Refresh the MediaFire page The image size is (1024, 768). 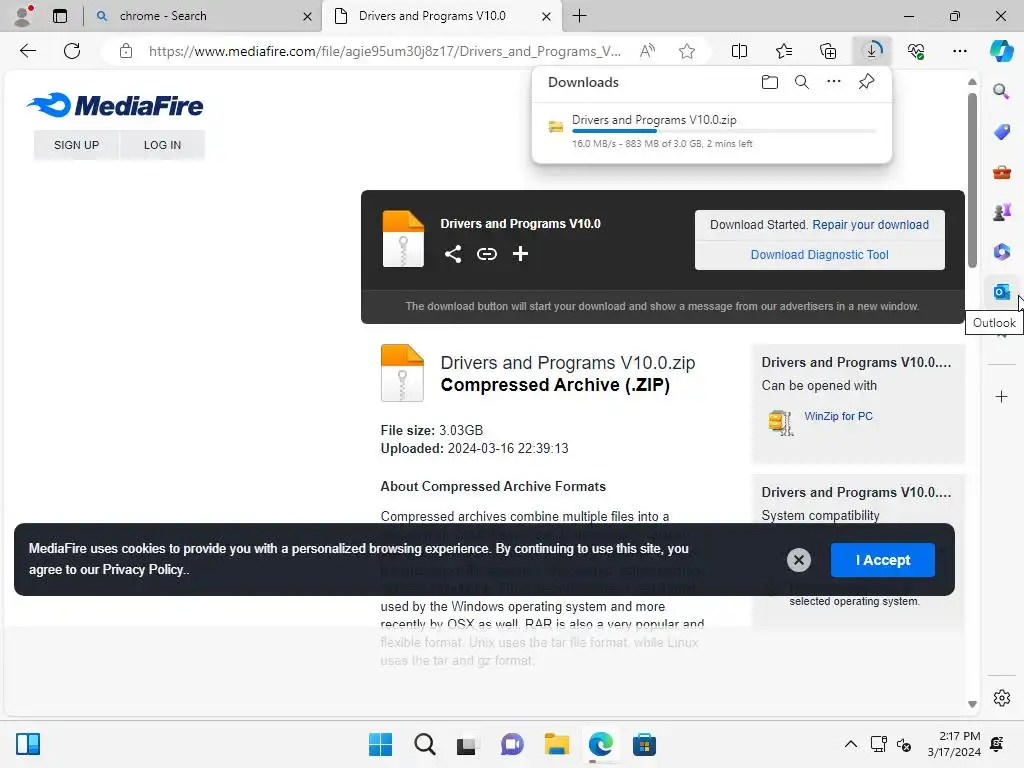[x=72, y=51]
